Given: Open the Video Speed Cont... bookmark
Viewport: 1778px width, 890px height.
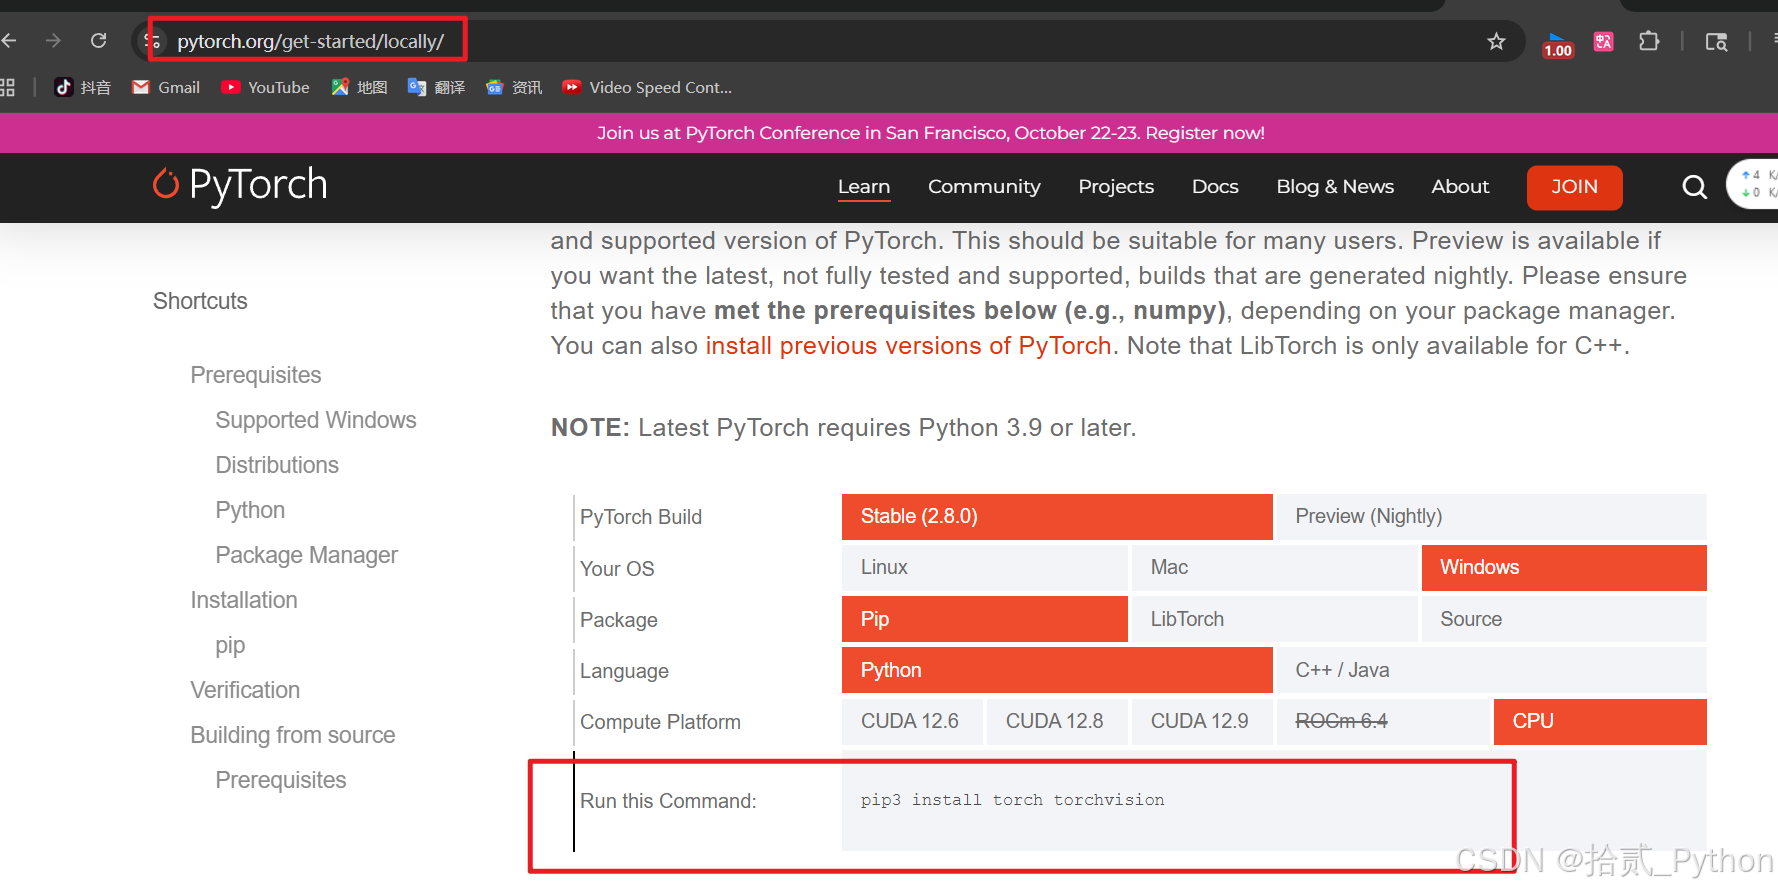Looking at the screenshot, I should point(647,88).
